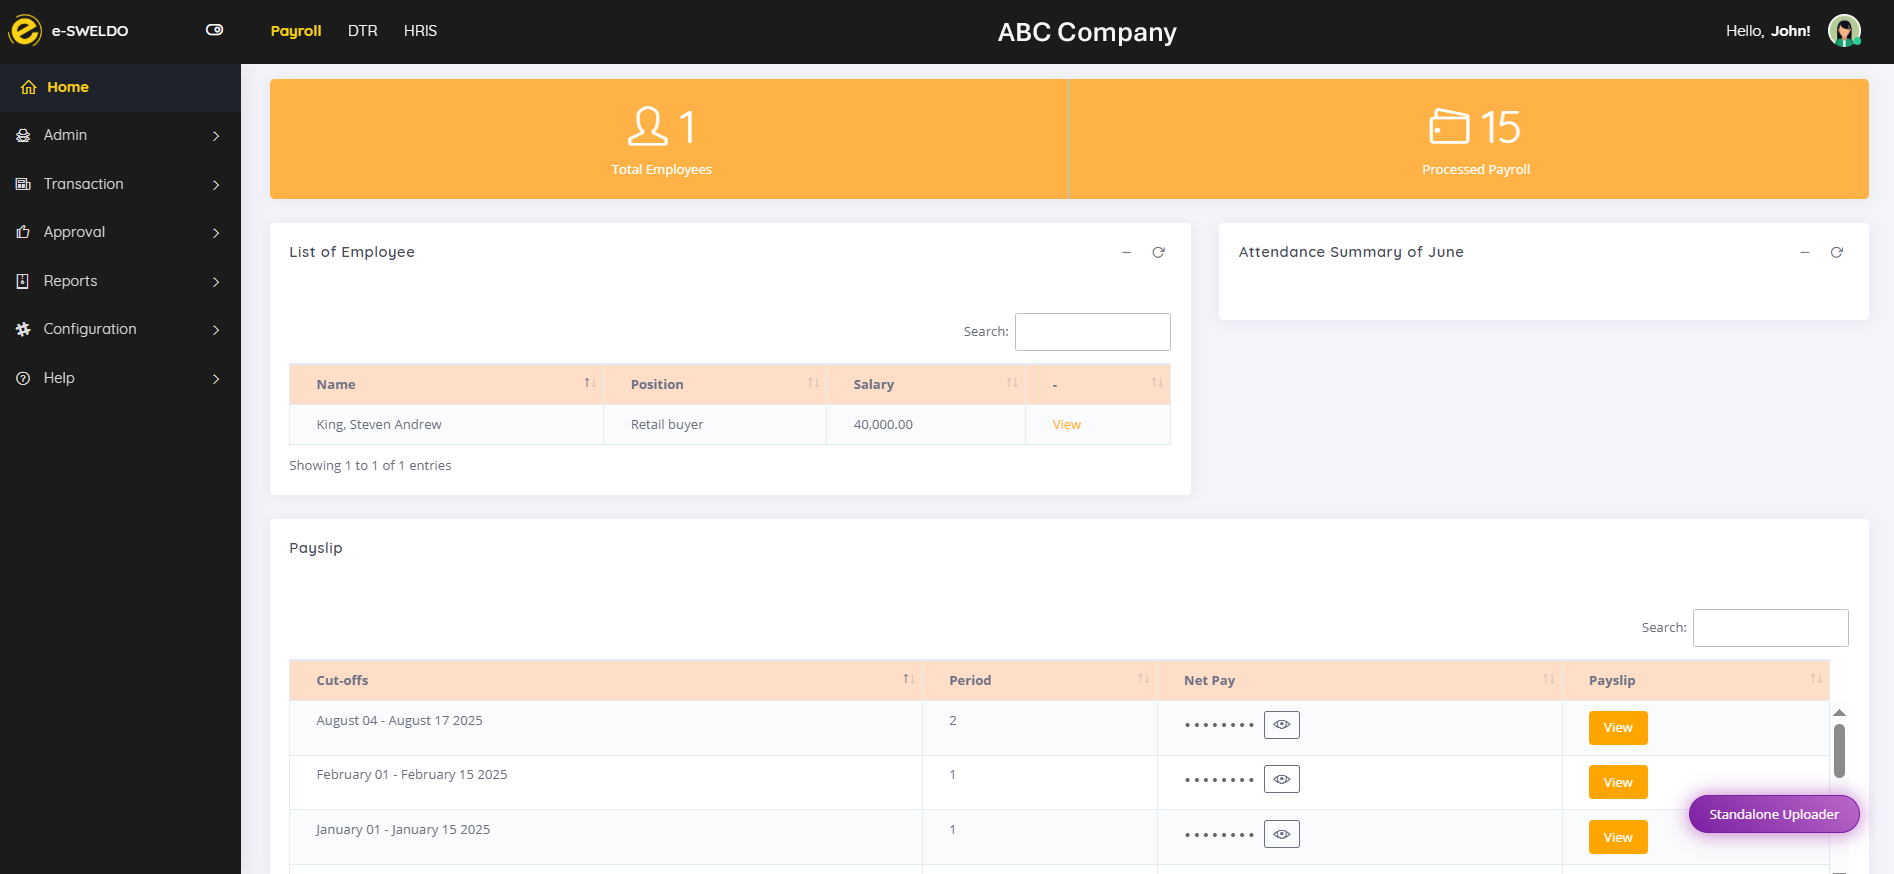Open the user avatar profile menu
Image resolution: width=1894 pixels, height=874 pixels.
(x=1844, y=31)
